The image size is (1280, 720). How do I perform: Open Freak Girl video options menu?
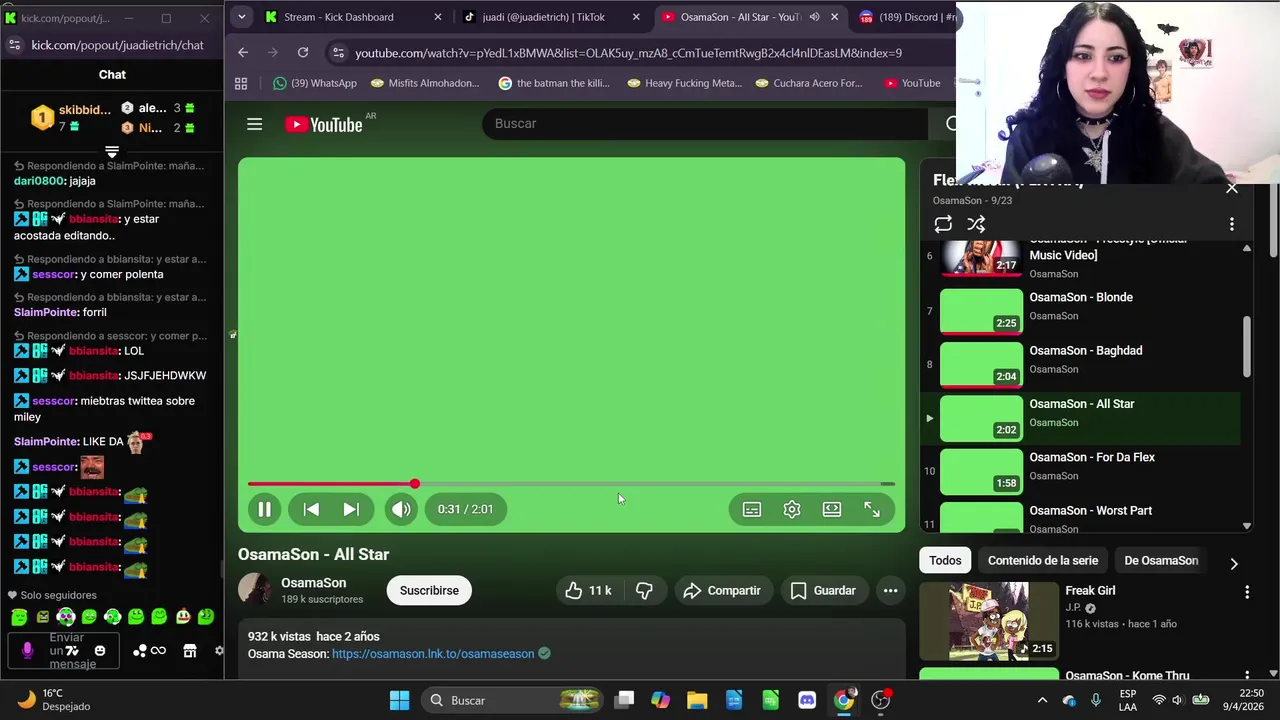click(x=1247, y=592)
